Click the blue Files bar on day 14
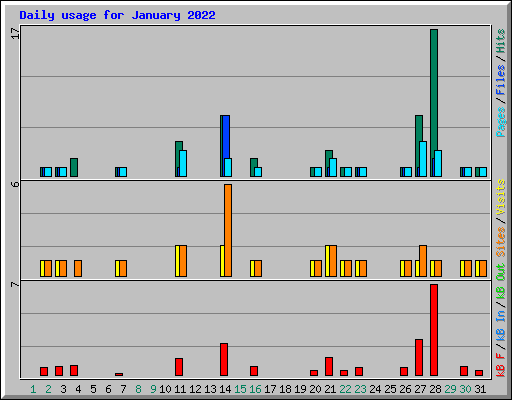The width and height of the screenshot is (512, 400). point(226,137)
